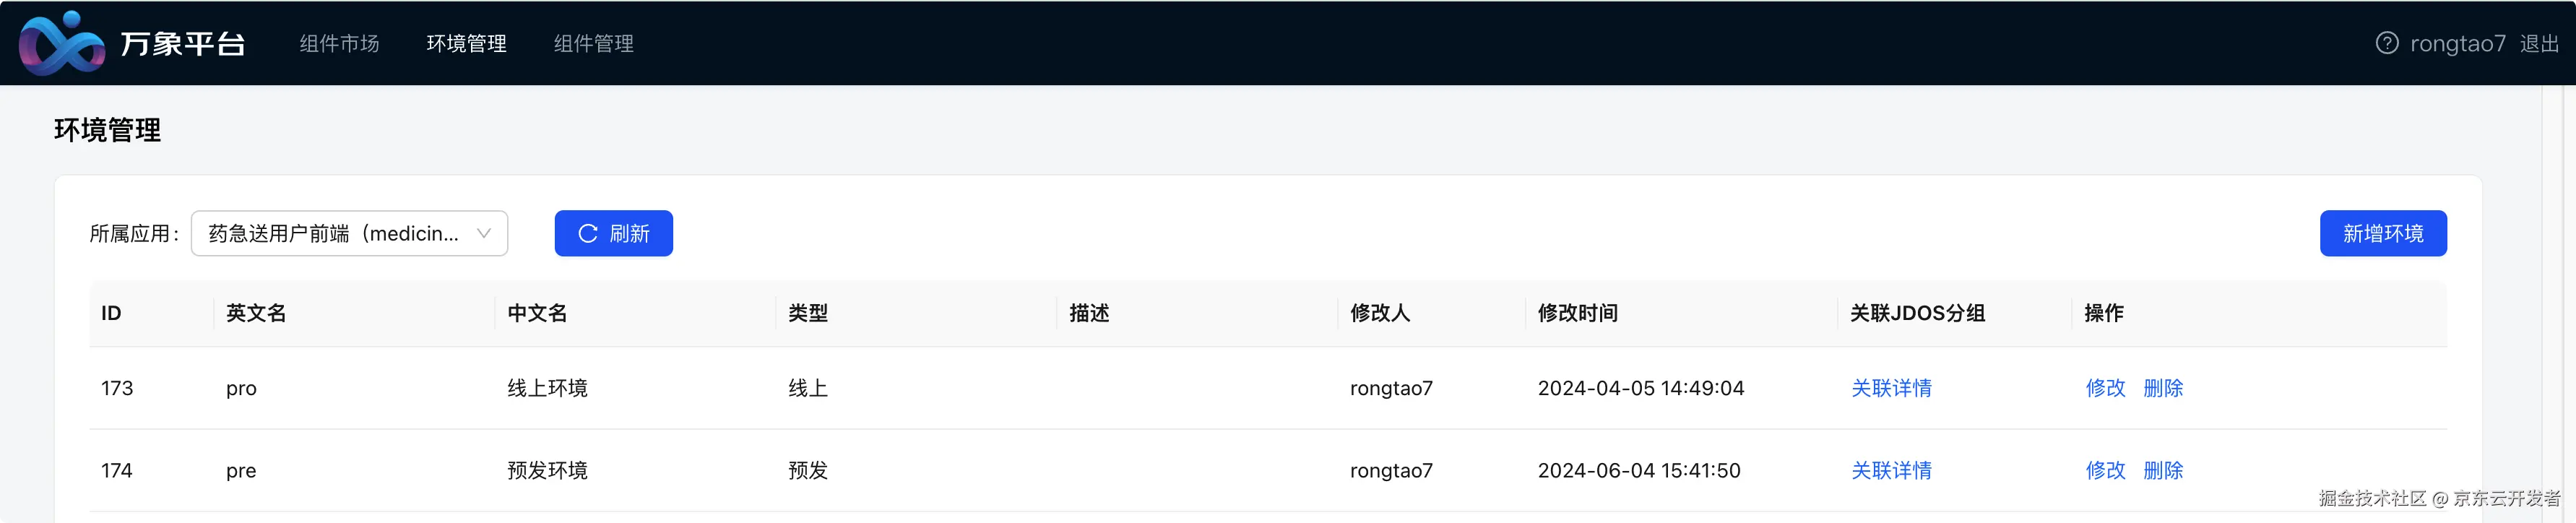Click 退出 to log out

[2538, 43]
